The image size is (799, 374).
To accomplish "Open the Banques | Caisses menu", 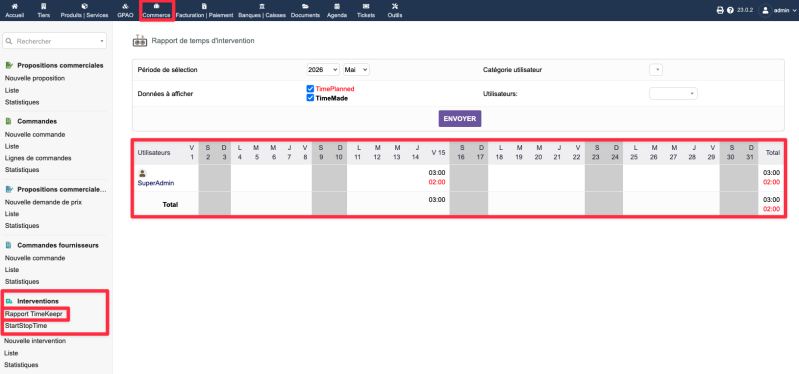I will (262, 10).
